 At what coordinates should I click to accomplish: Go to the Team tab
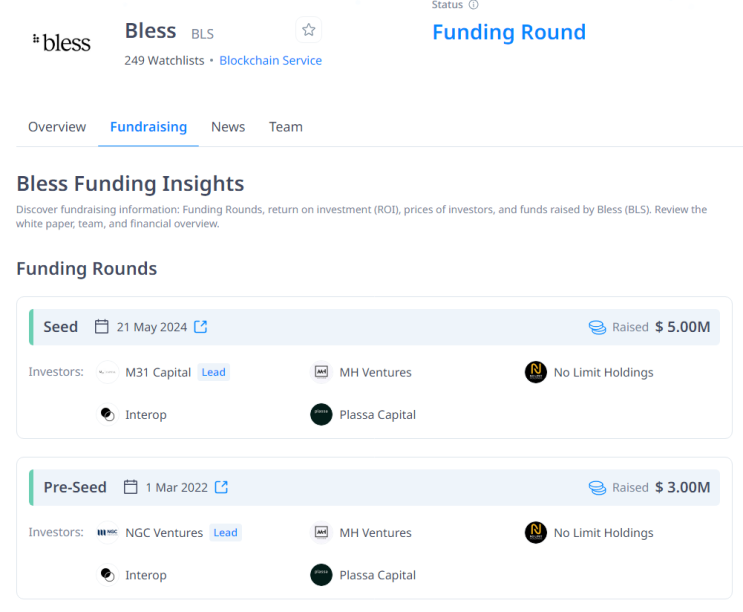click(x=286, y=127)
